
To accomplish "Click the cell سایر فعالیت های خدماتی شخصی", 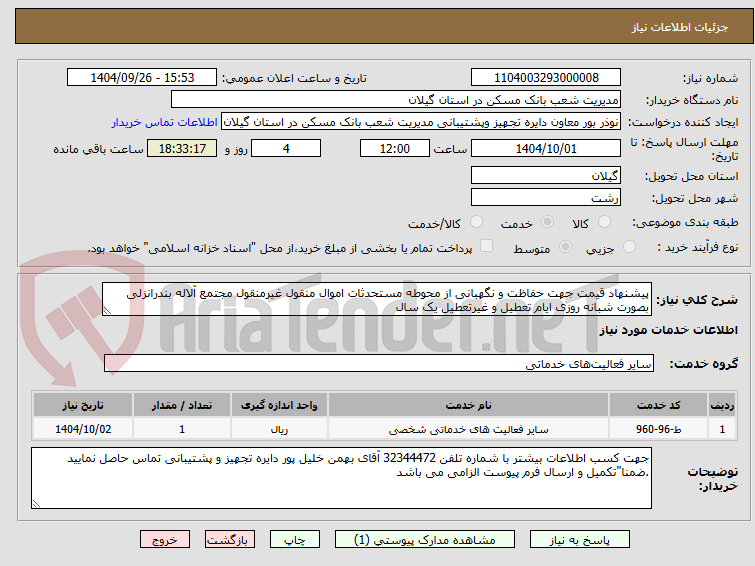I will [469, 429].
